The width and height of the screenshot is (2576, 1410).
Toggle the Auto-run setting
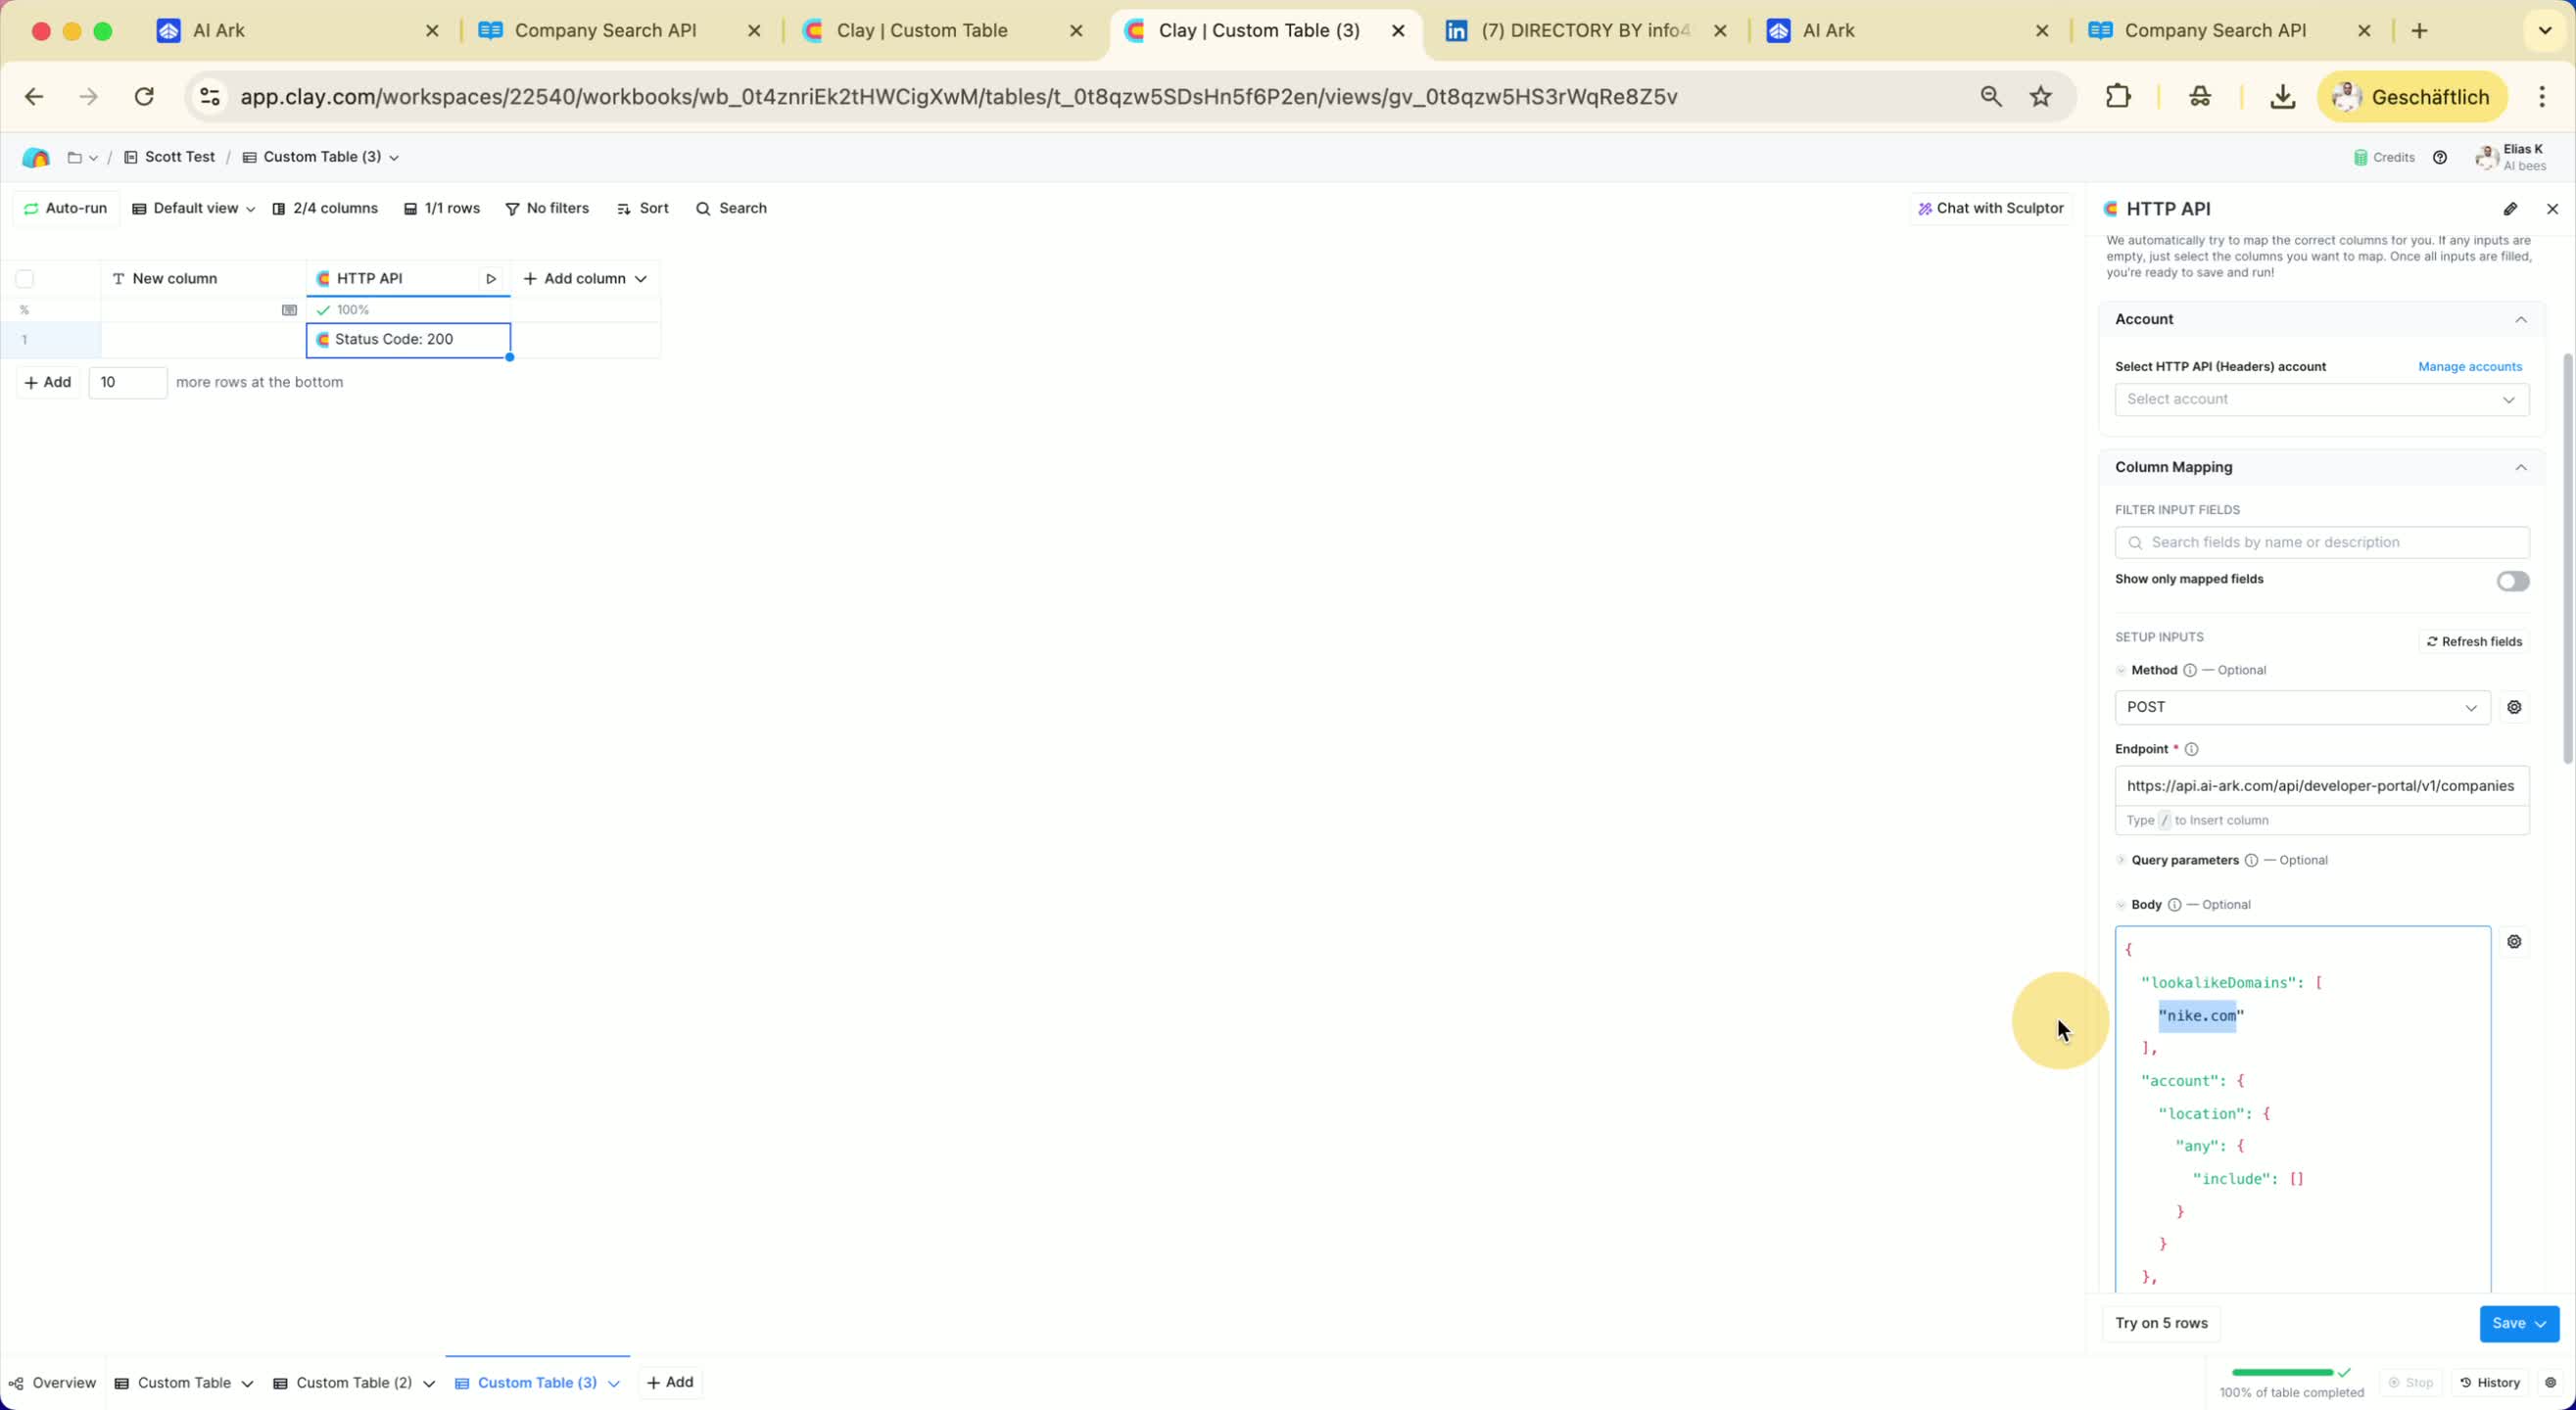65,208
